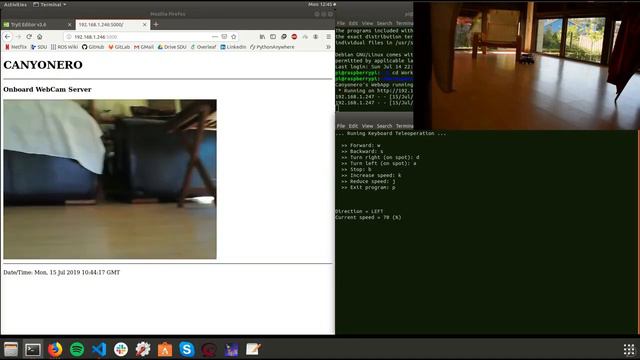Open File menu in upper terminal
Screen dimensions: 640x360
(341, 23)
